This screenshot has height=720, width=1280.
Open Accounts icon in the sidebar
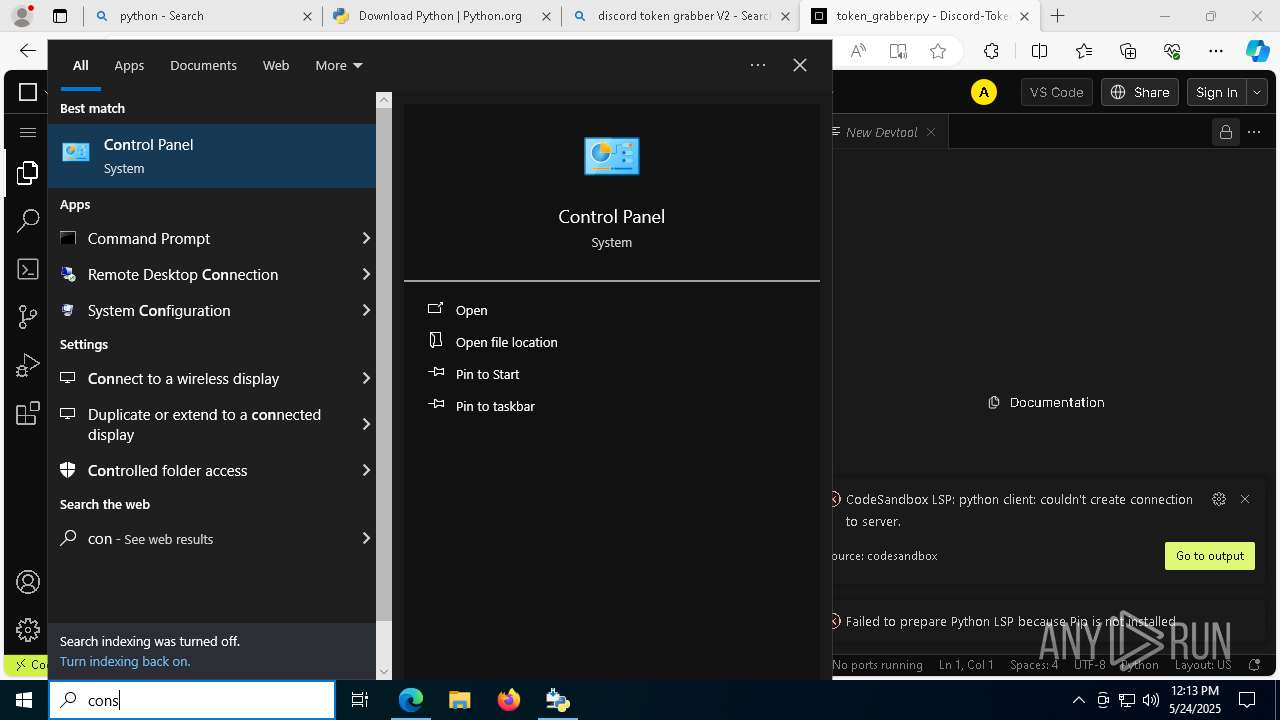27,582
